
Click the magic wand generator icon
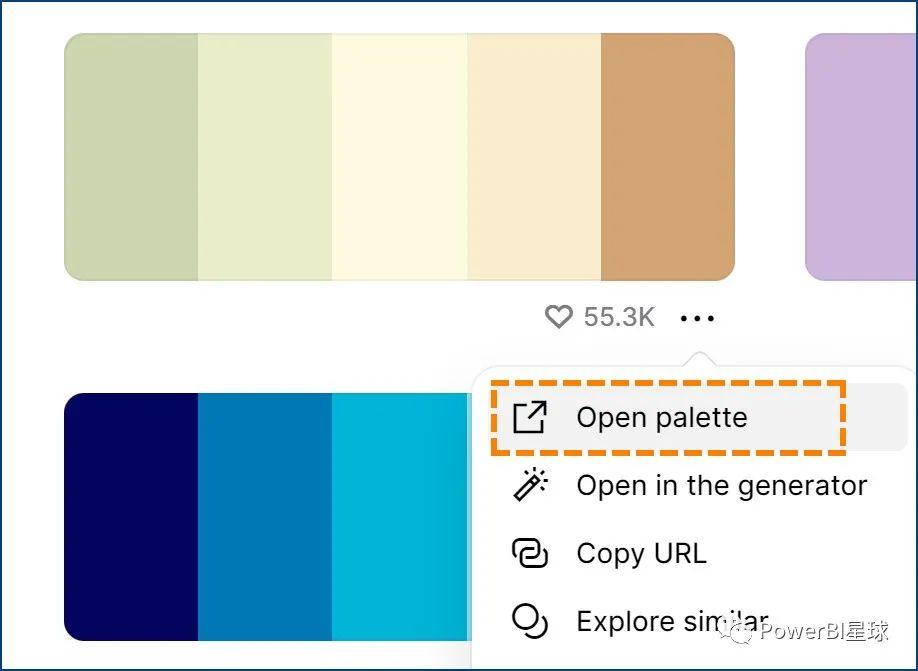coord(529,485)
